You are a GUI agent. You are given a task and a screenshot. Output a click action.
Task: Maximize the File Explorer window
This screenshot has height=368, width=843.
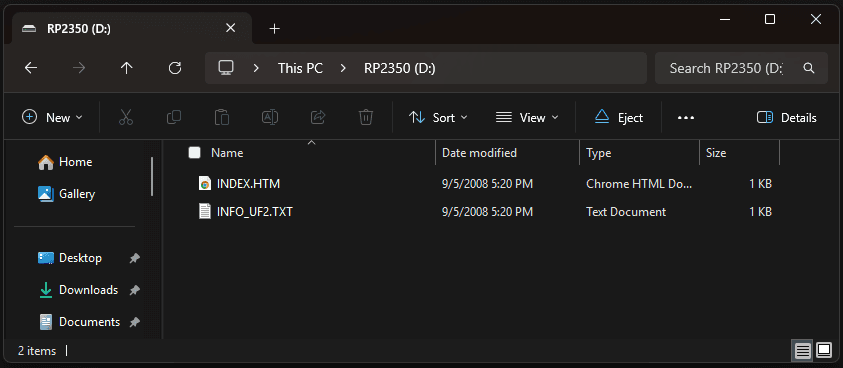pyautogui.click(x=770, y=19)
